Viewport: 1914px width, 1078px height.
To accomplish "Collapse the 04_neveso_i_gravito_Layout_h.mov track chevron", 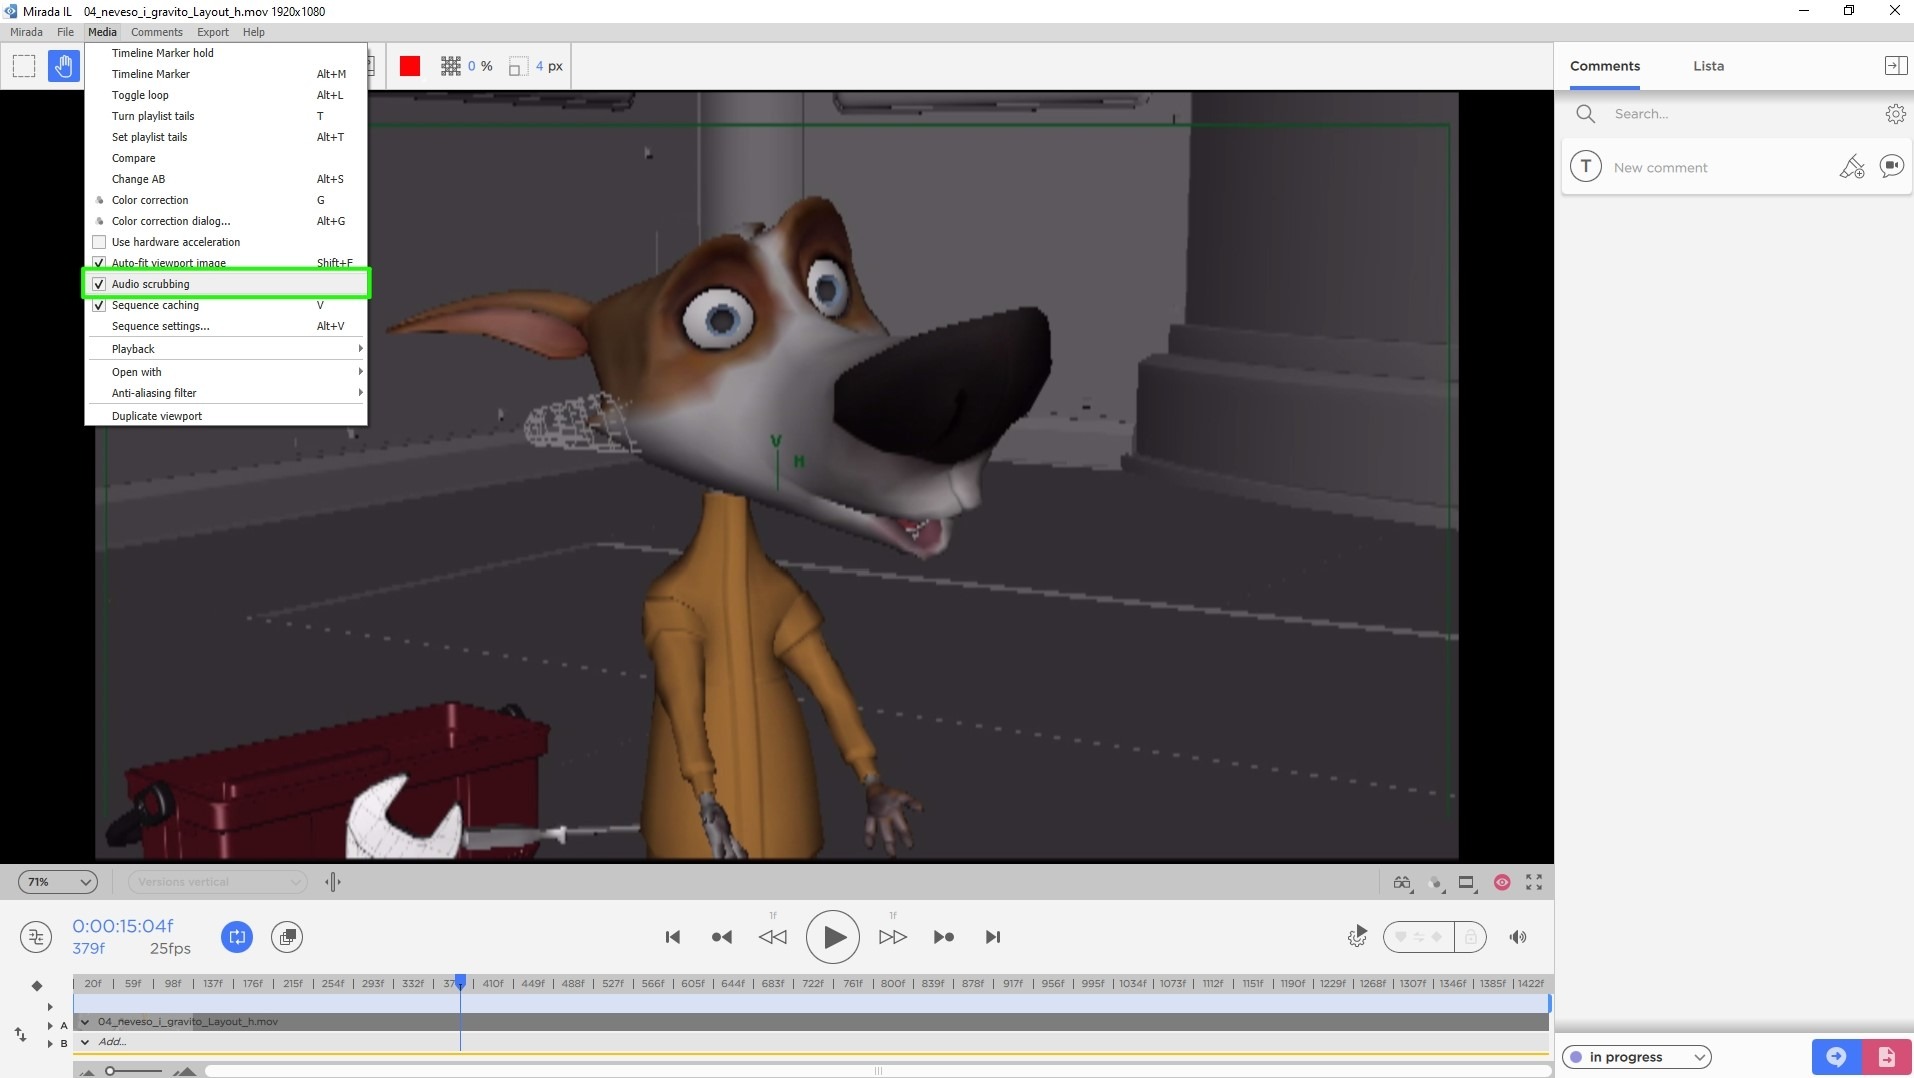I will (85, 1022).
